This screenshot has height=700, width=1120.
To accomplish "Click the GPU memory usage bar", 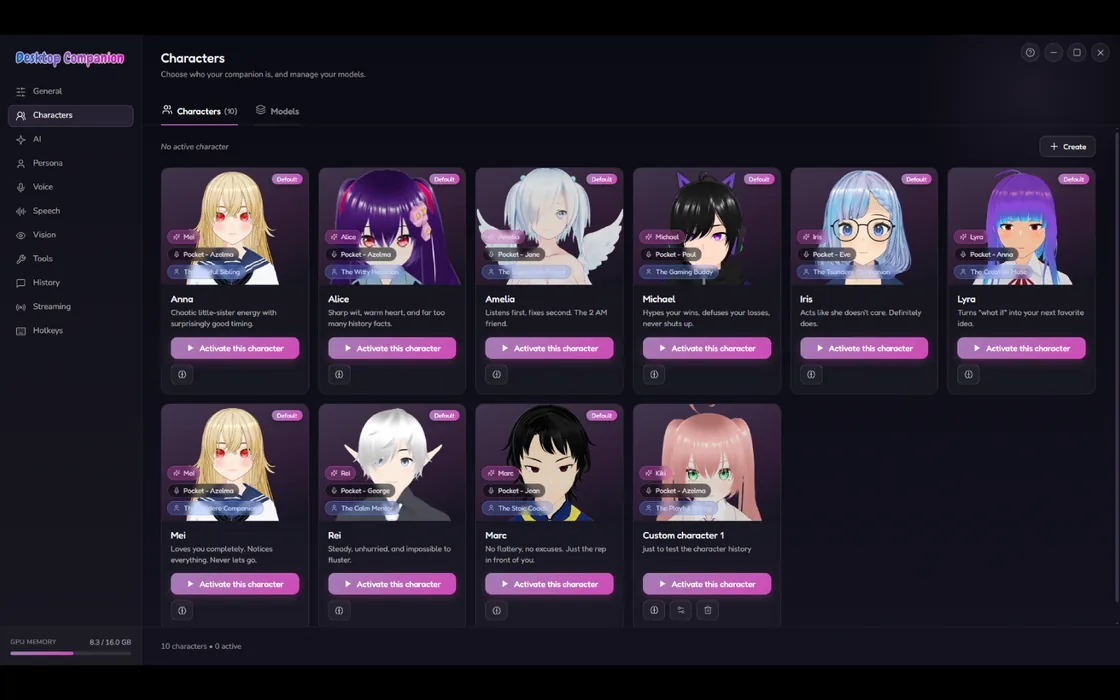I will coord(70,653).
